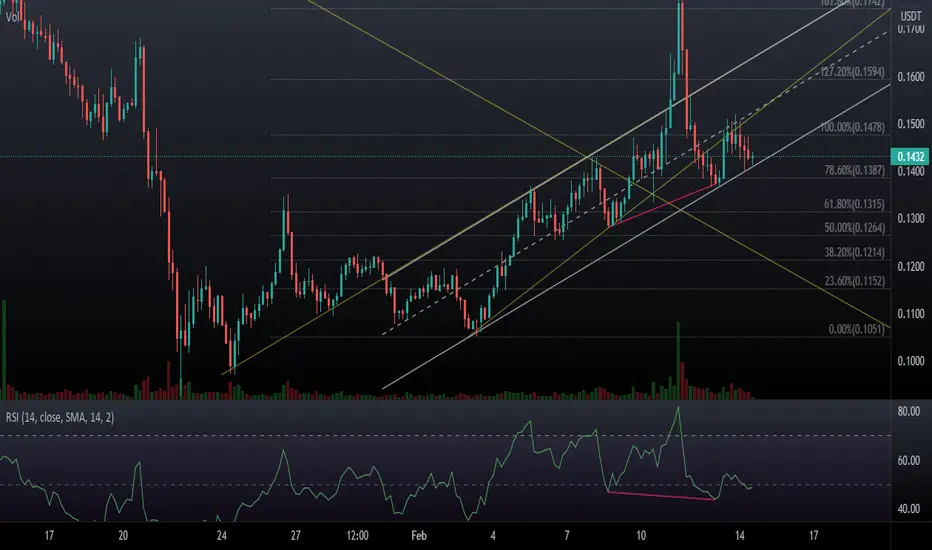Select the pink trend line under price candles
The width and height of the screenshot is (932, 550).
pos(664,205)
